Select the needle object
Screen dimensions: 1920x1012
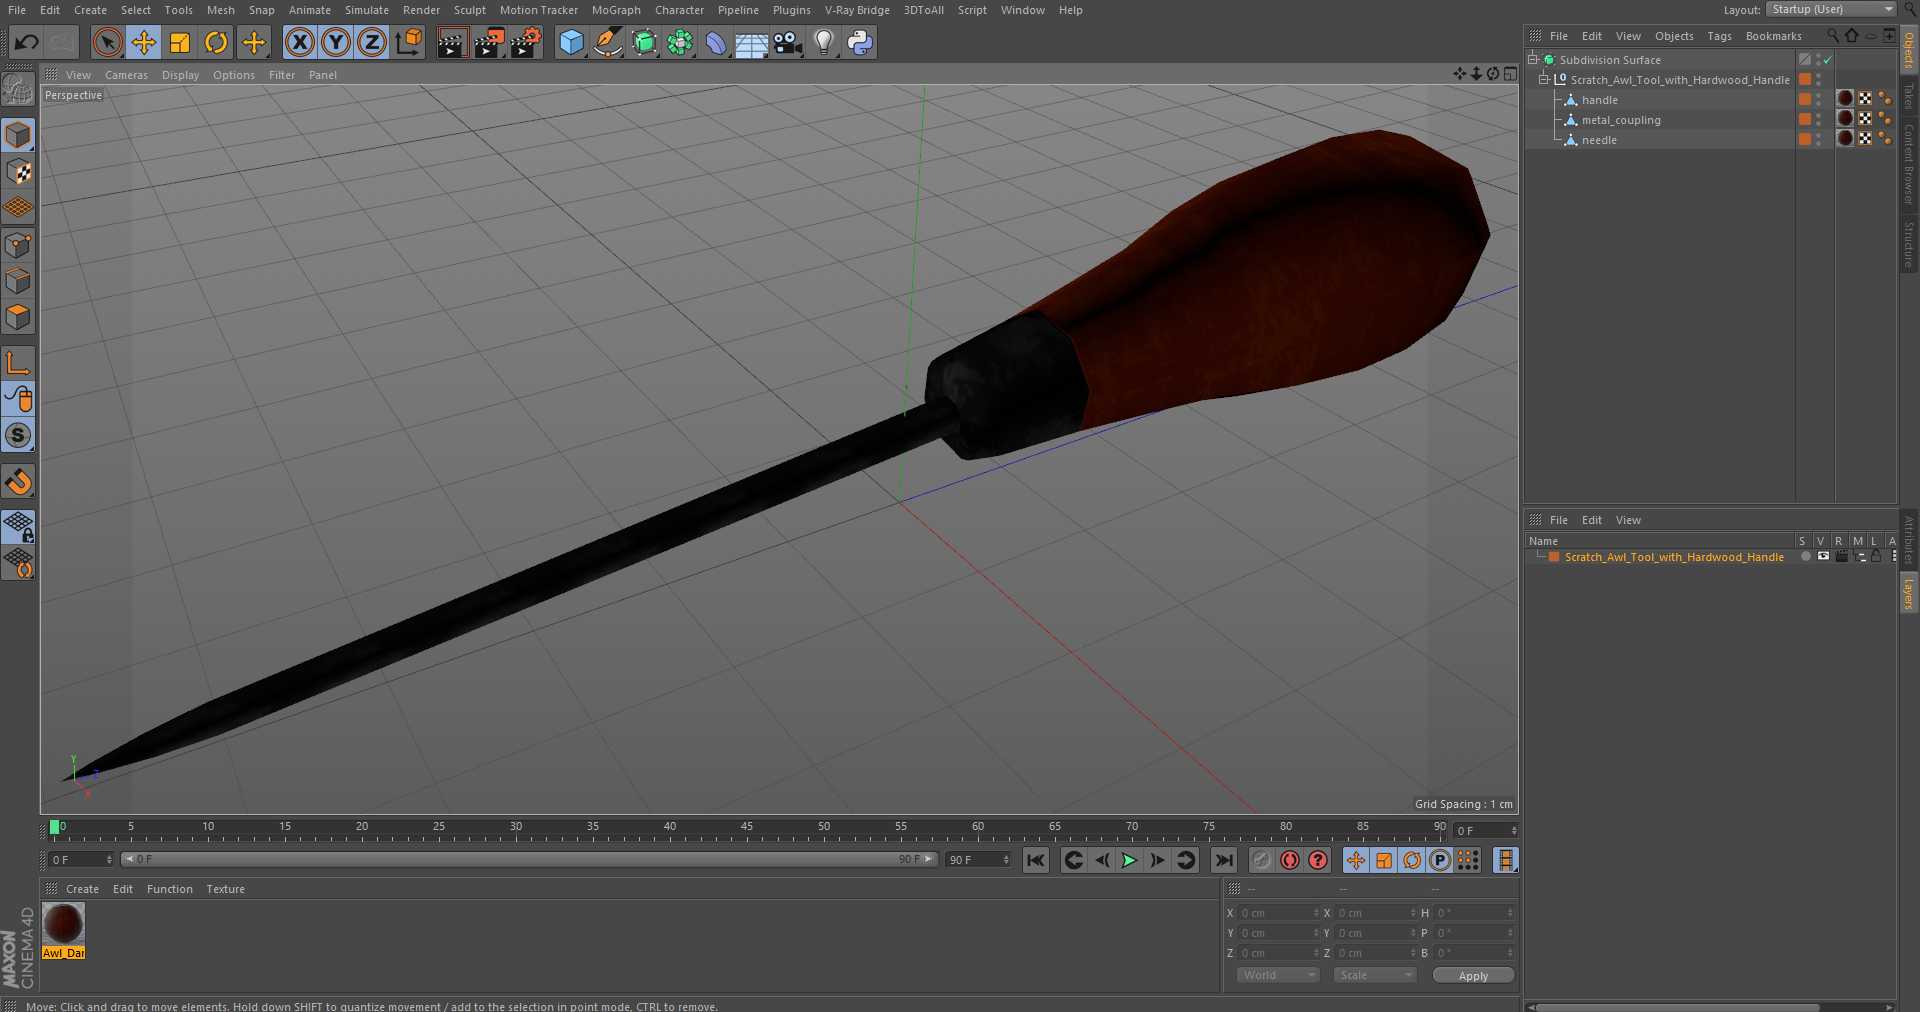pos(1599,140)
